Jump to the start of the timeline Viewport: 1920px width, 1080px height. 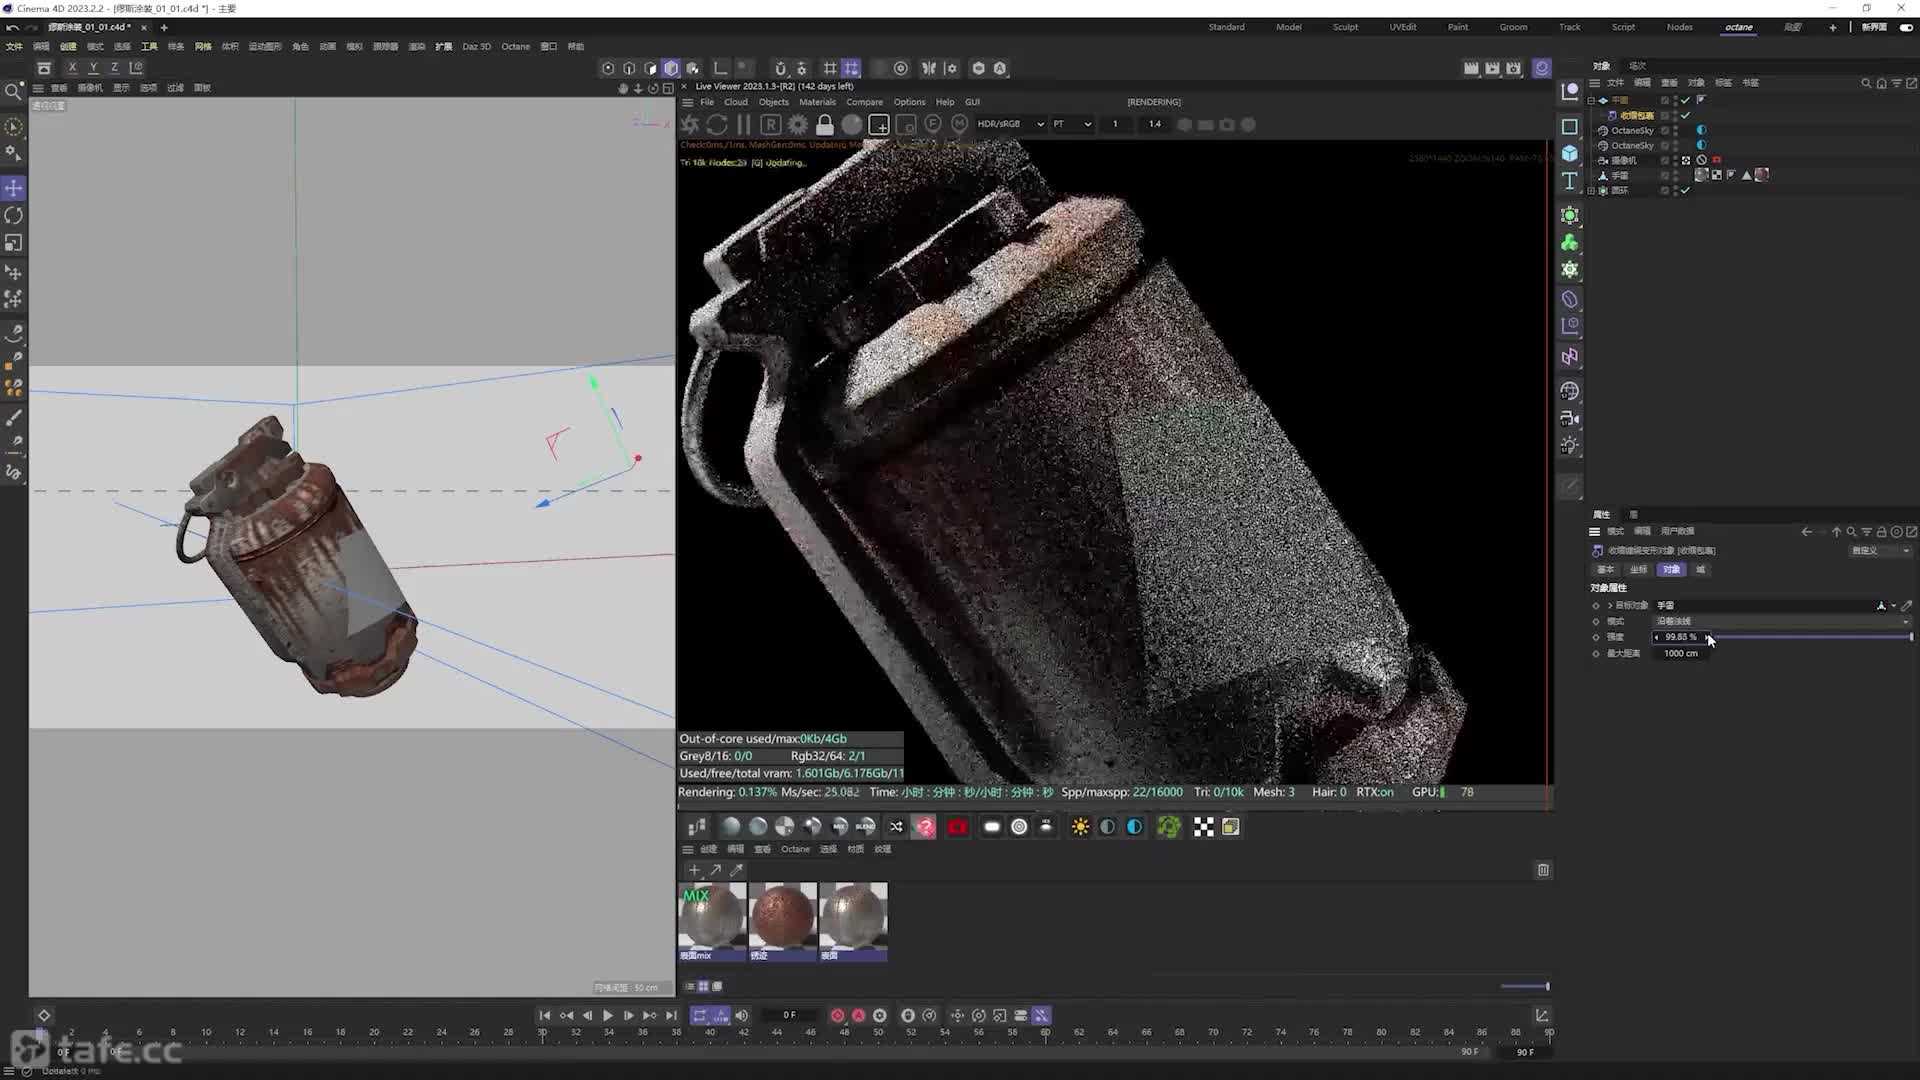click(x=545, y=1015)
